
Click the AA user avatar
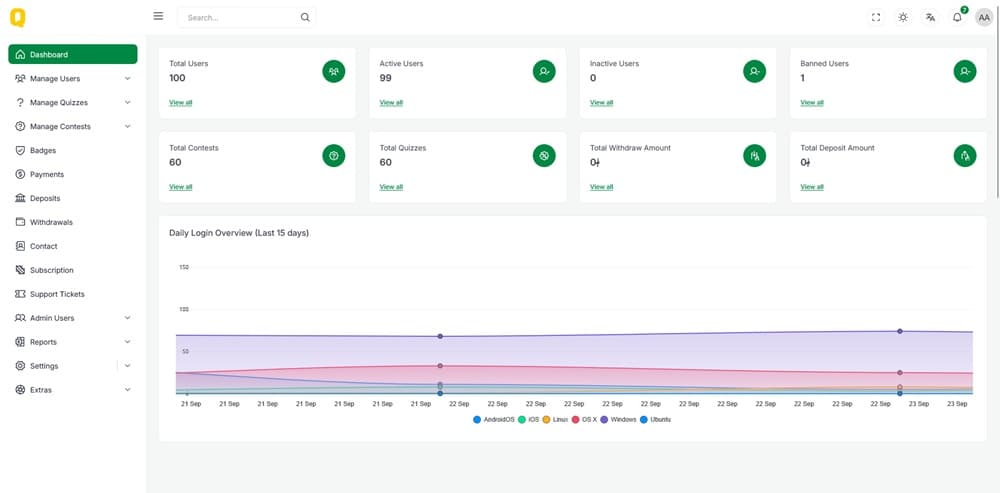pos(984,17)
